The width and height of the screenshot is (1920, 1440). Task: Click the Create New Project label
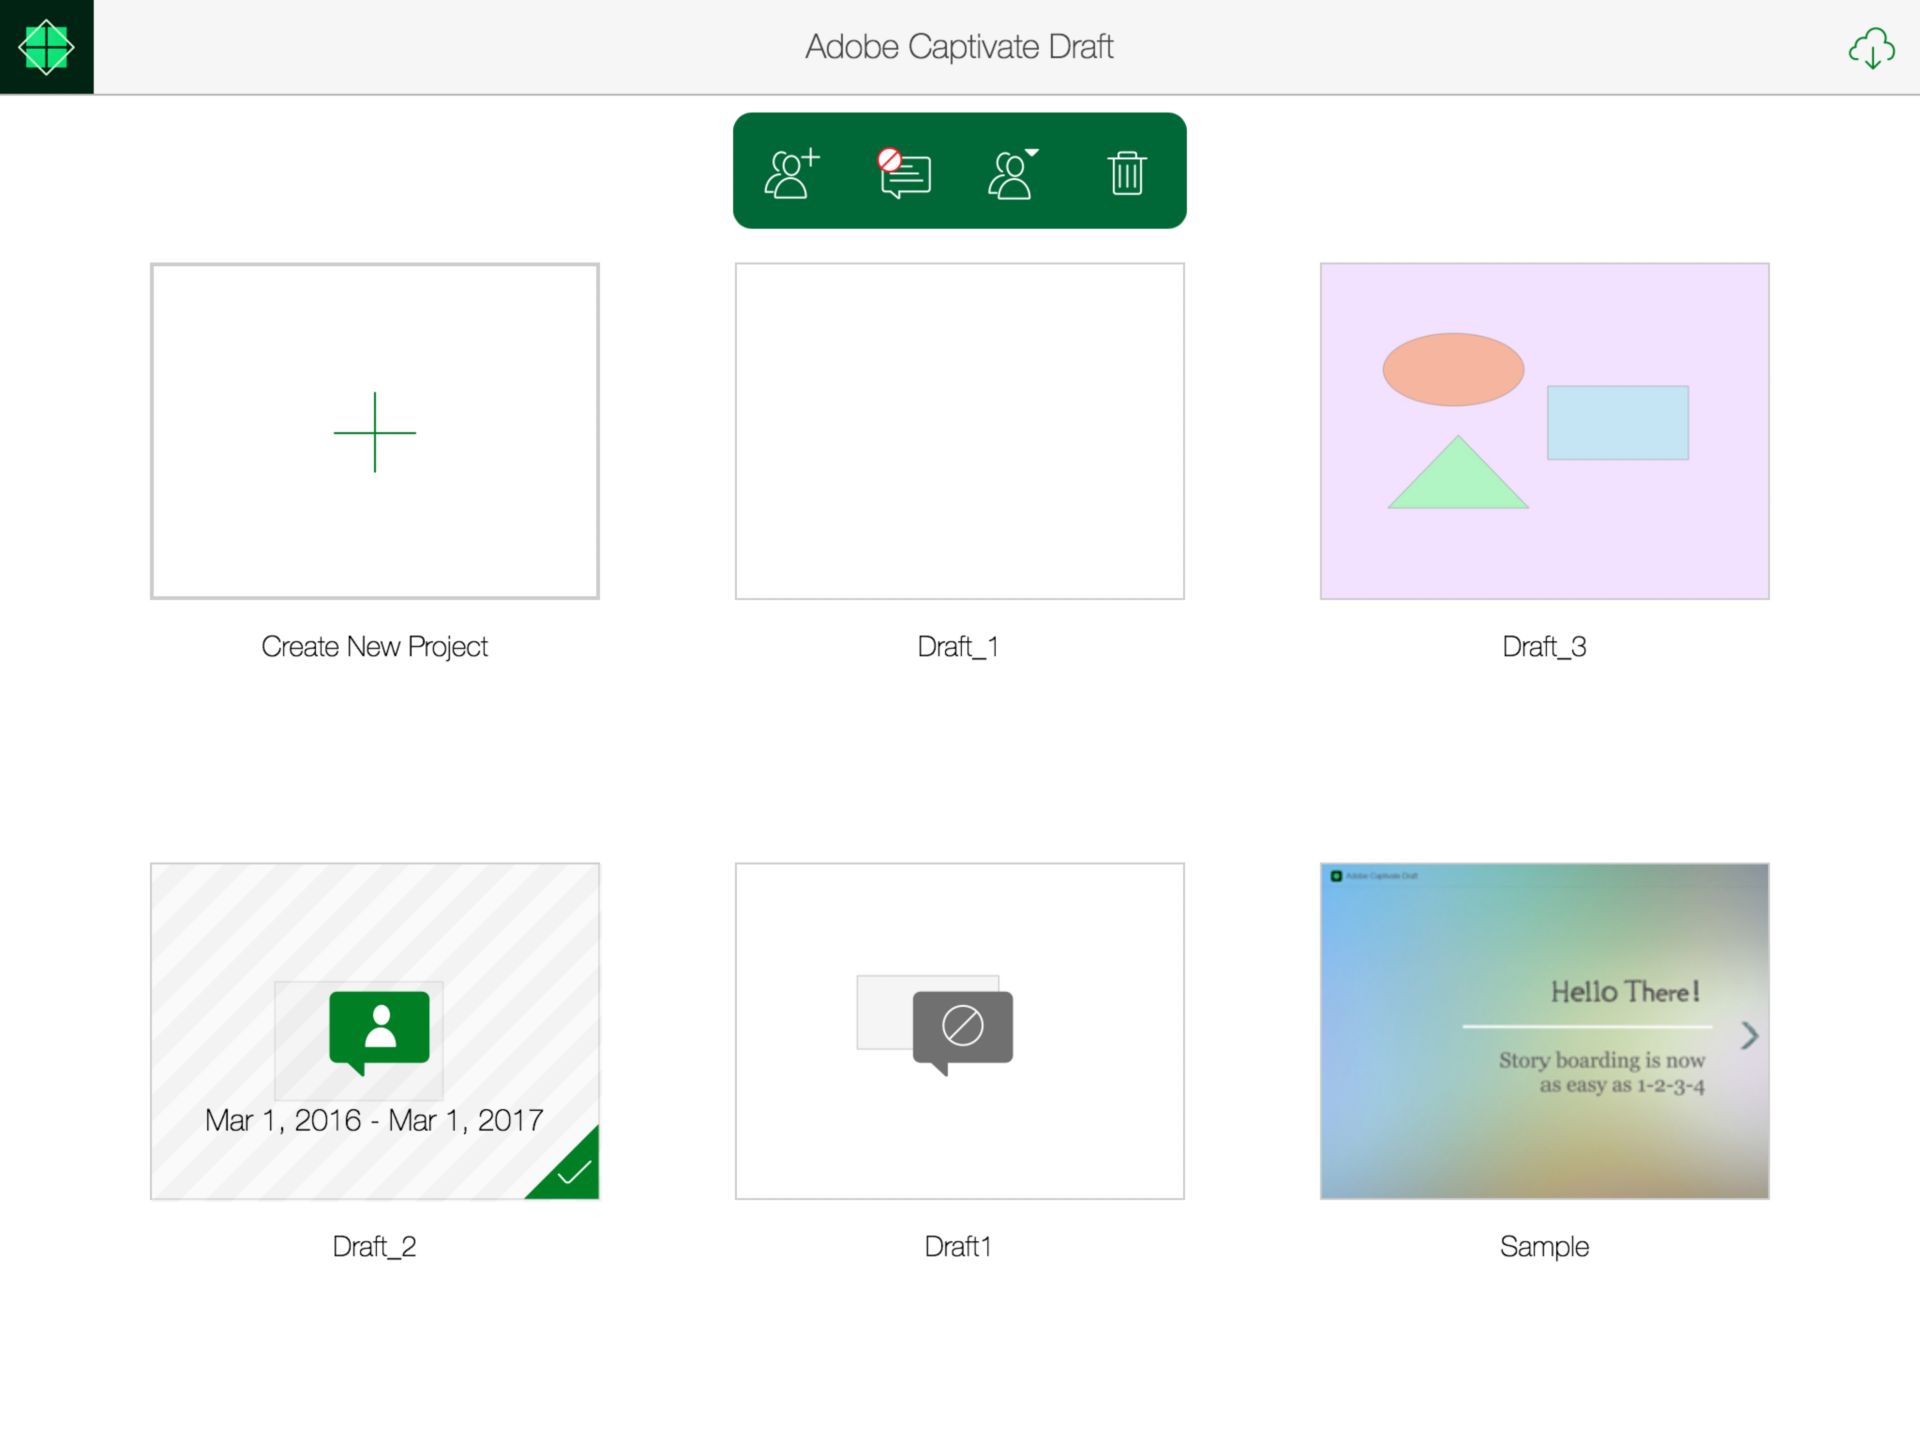coord(375,647)
